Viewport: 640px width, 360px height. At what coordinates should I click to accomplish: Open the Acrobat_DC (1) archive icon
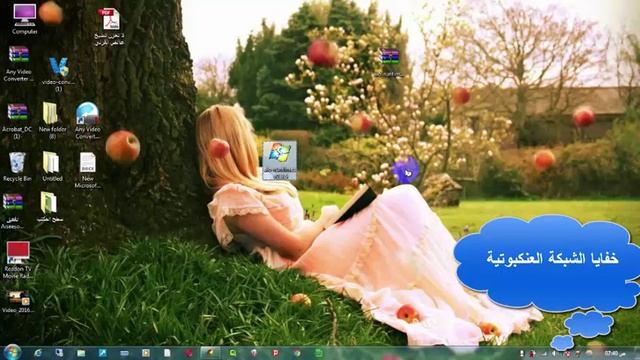(x=17, y=120)
